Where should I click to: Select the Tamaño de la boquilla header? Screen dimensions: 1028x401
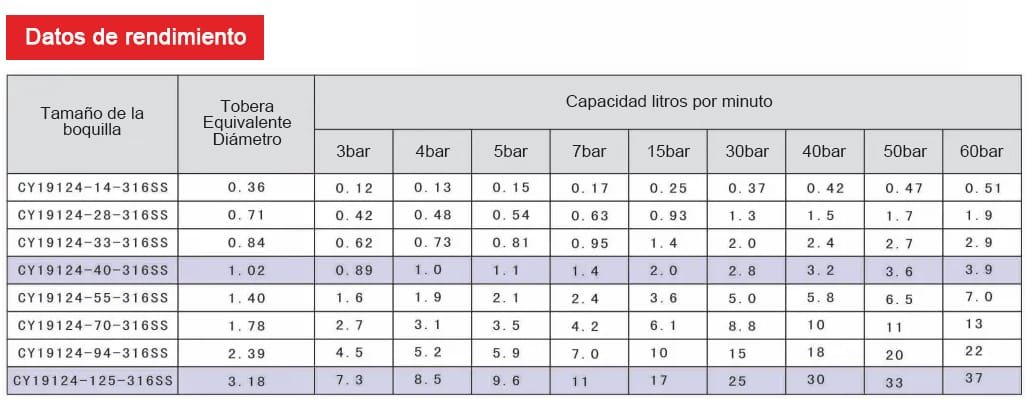(x=92, y=122)
